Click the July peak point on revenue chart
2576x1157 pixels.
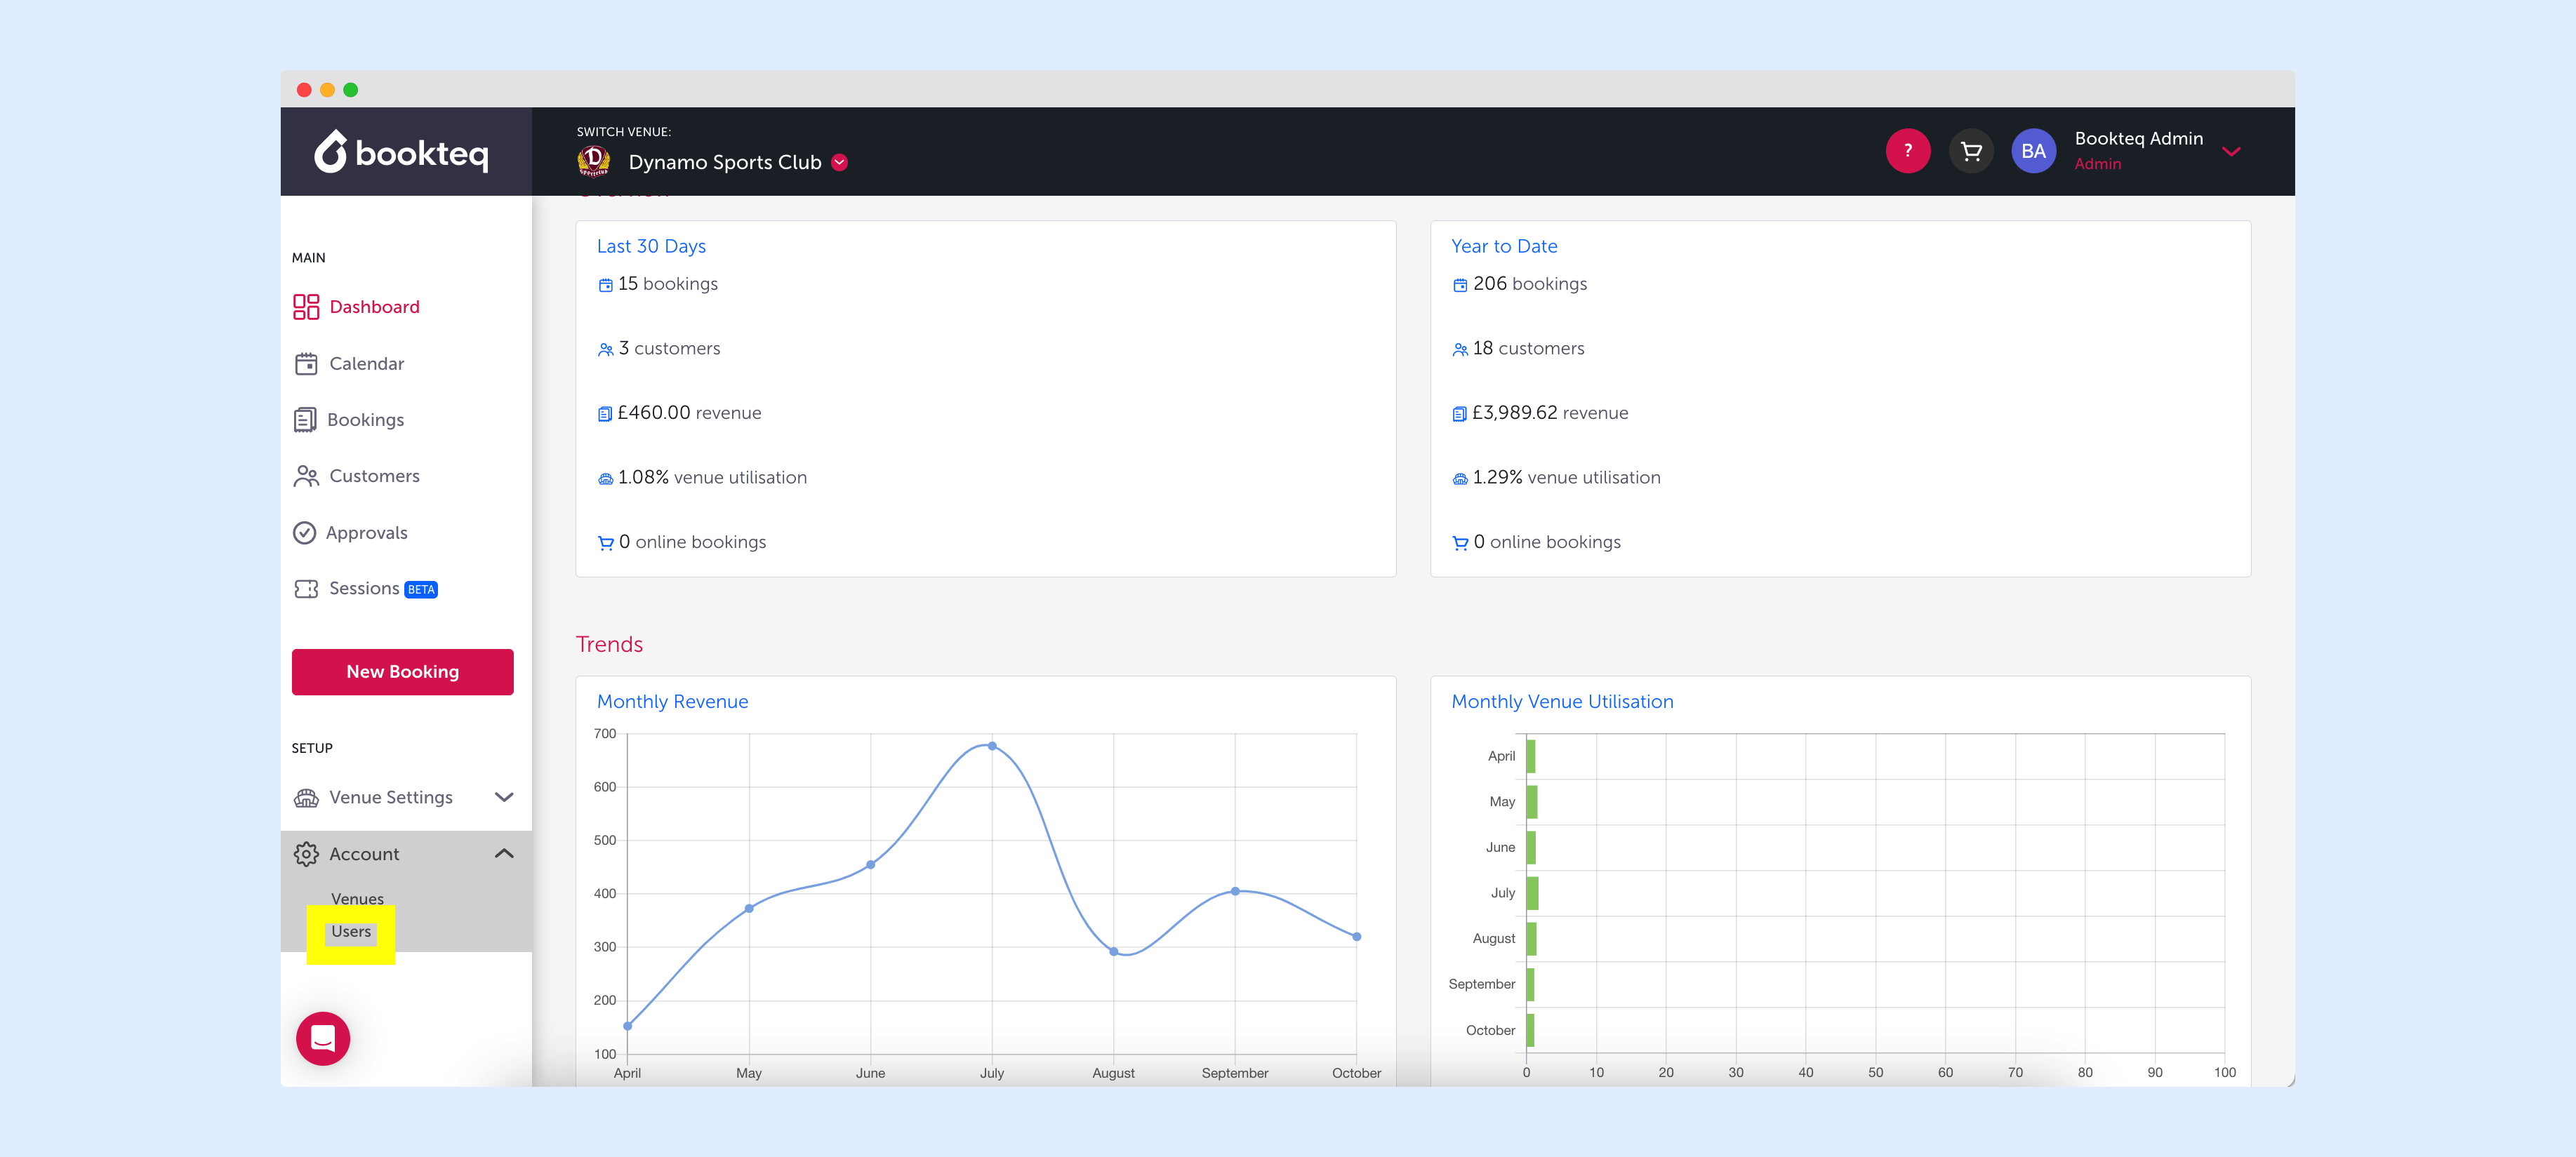click(x=991, y=746)
